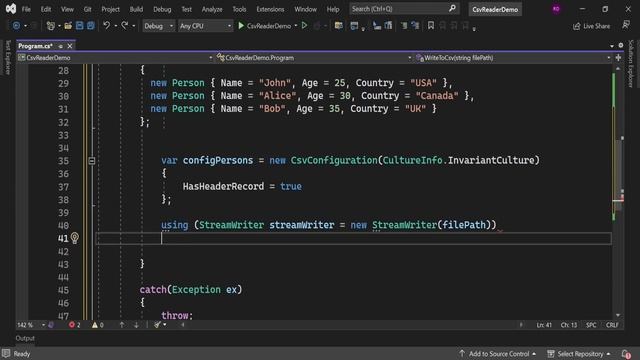The width and height of the screenshot is (640, 360).
Task: Click the warnings indicator showing 0
Action: click(x=98, y=325)
